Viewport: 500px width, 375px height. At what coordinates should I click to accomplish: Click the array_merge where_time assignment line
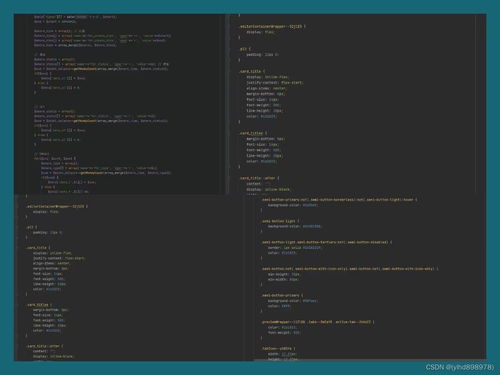point(75,45)
